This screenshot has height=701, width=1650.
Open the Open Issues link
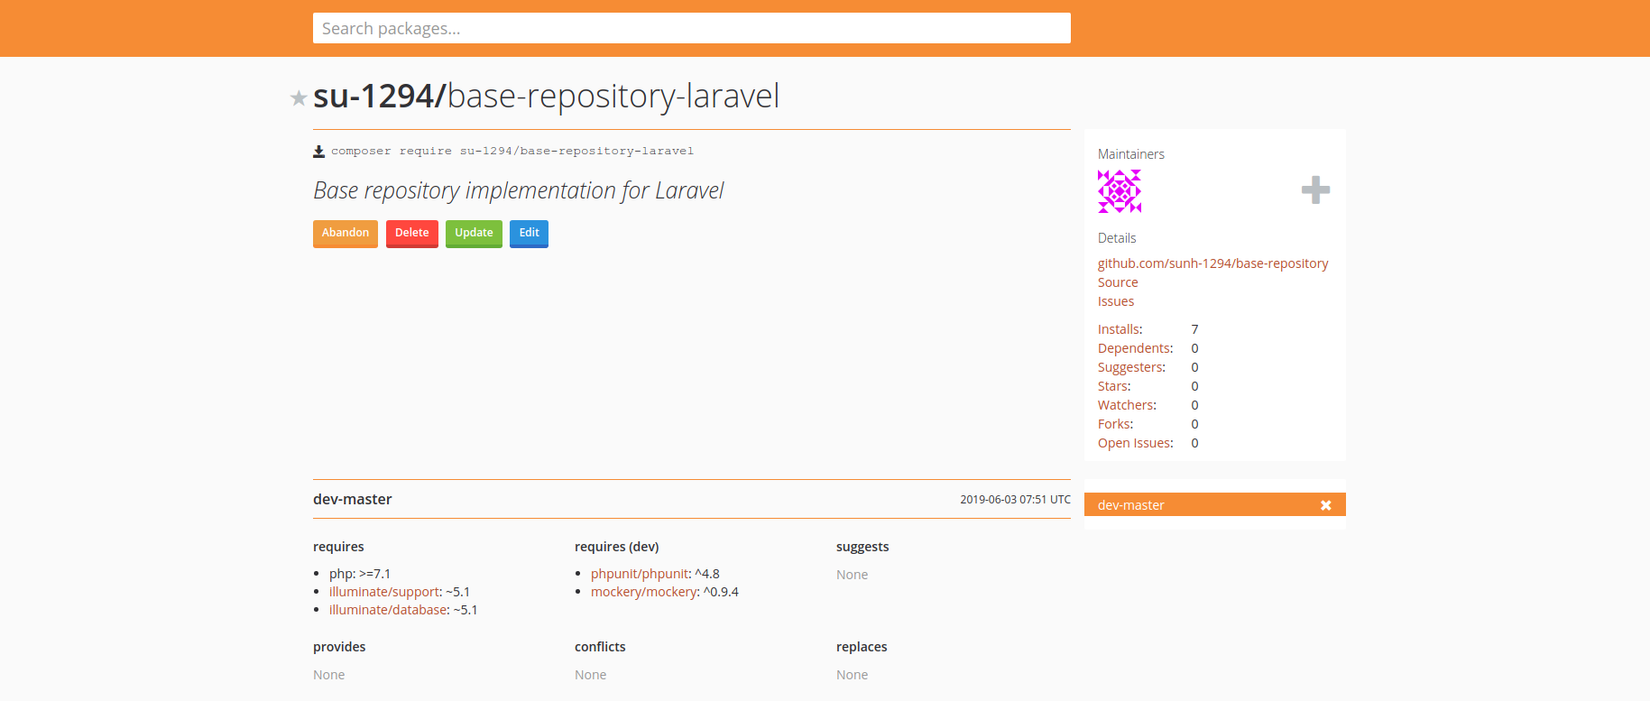[1134, 443]
